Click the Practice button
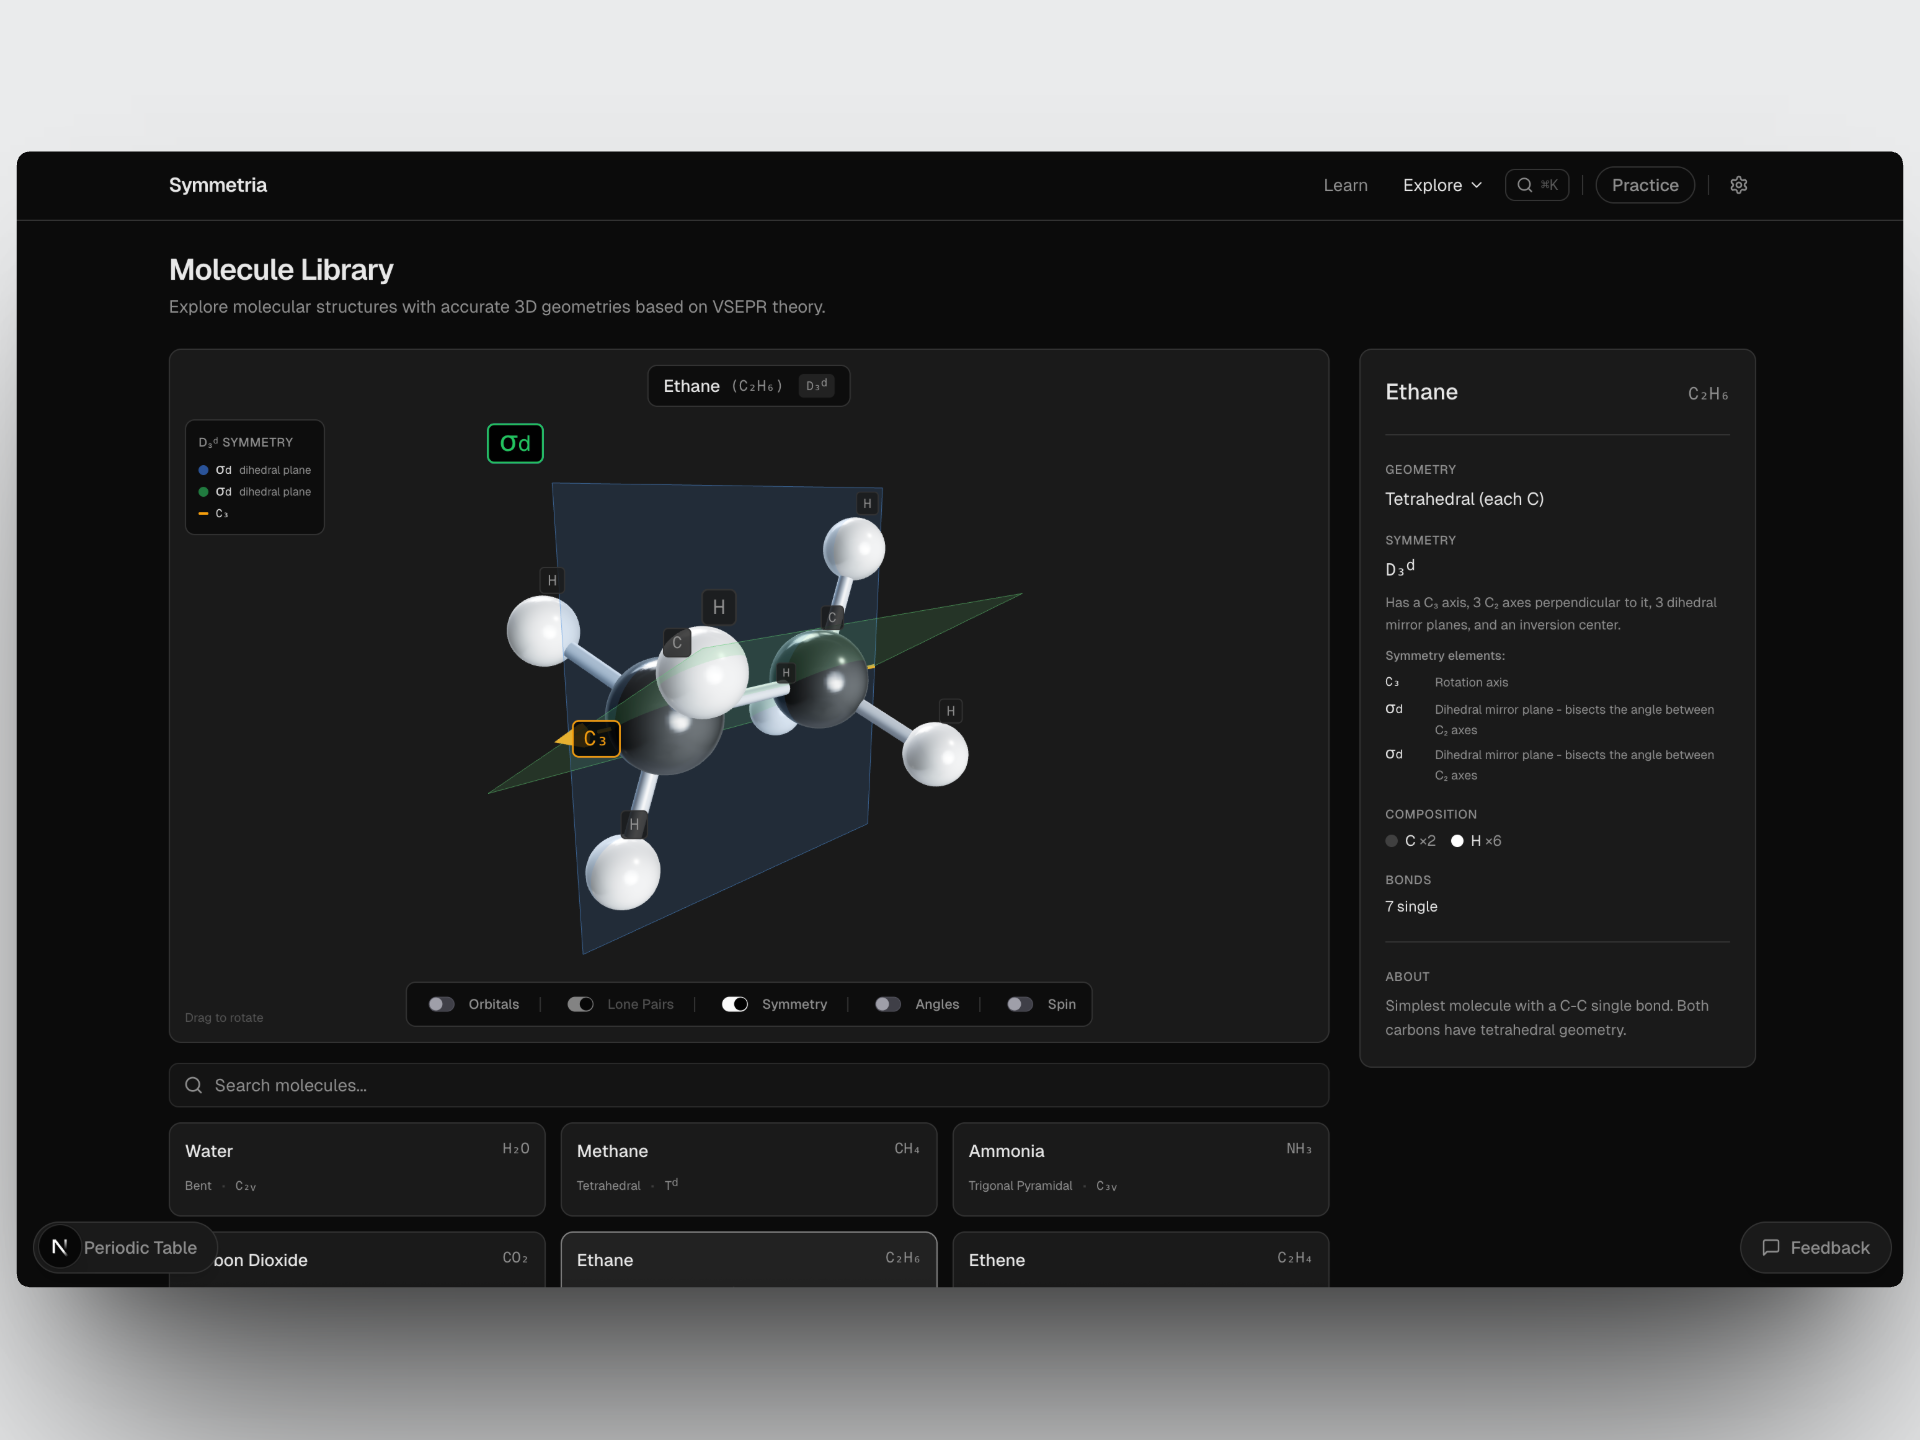Image resolution: width=1920 pixels, height=1440 pixels. pos(1644,185)
